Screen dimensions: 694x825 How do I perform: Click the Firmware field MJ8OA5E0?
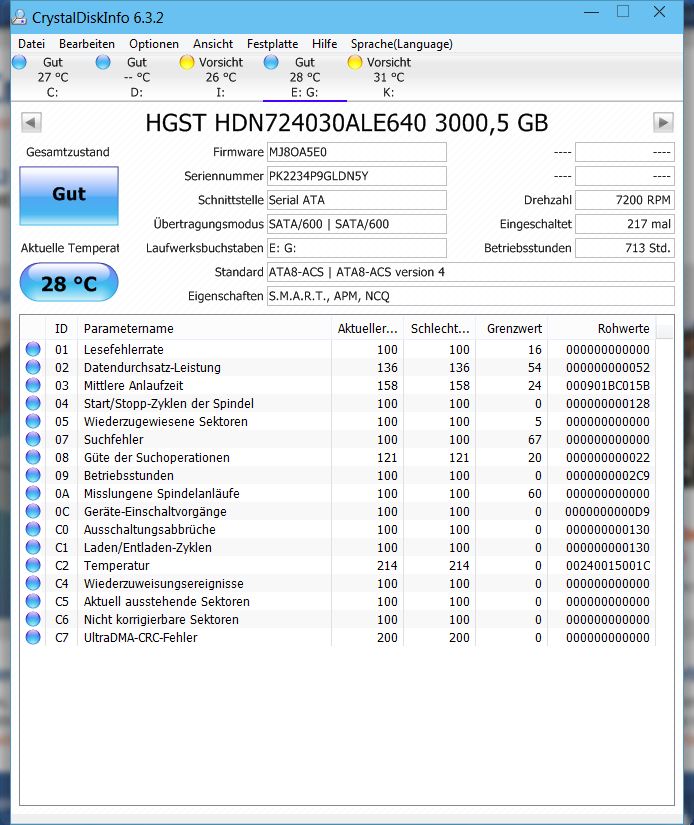[357, 152]
